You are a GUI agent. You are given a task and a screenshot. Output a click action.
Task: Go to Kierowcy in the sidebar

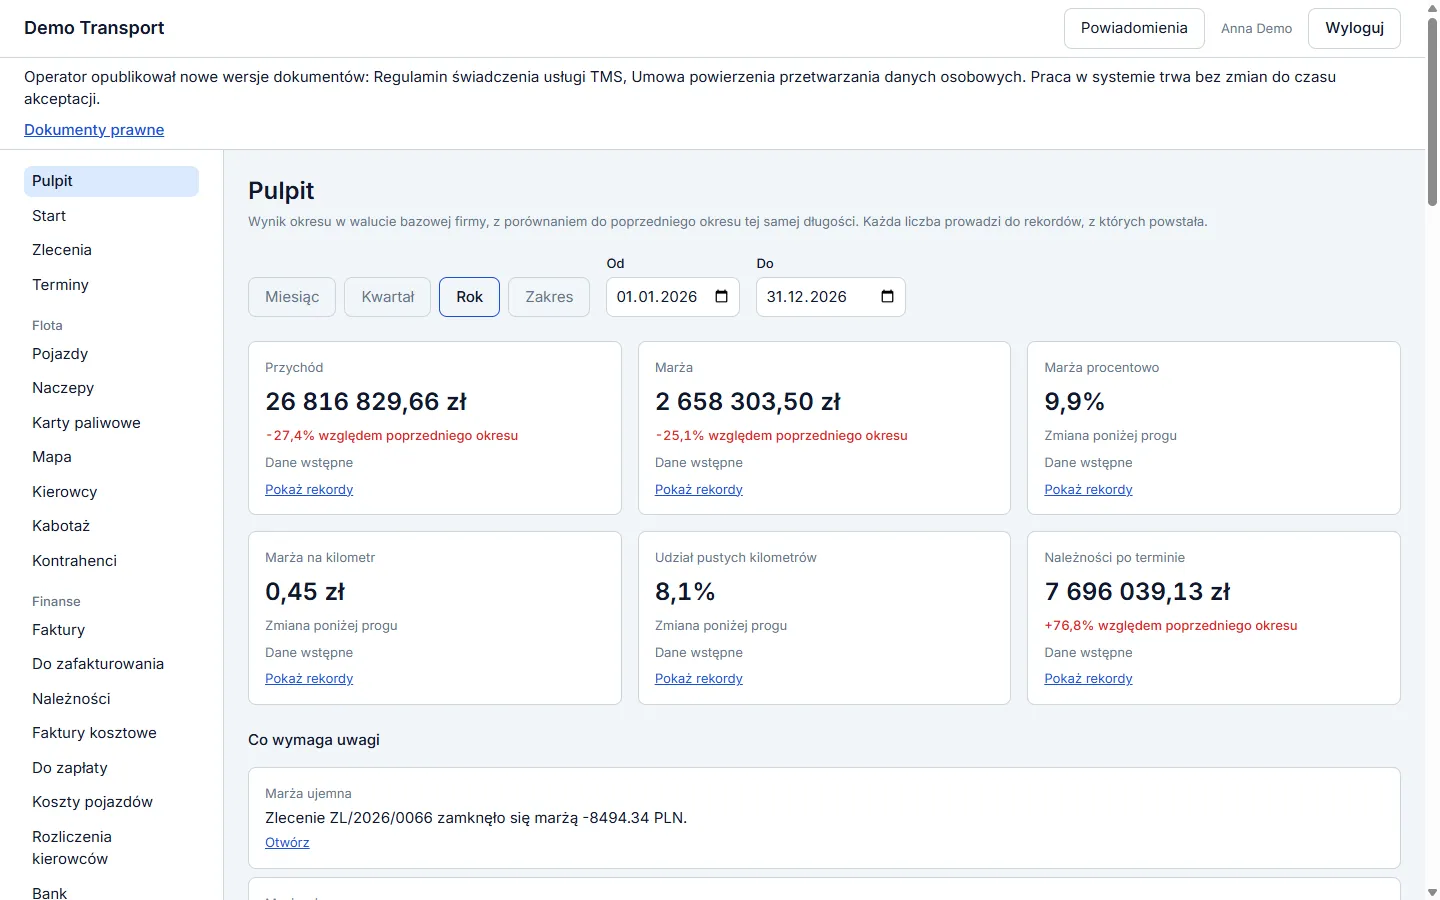111,492
